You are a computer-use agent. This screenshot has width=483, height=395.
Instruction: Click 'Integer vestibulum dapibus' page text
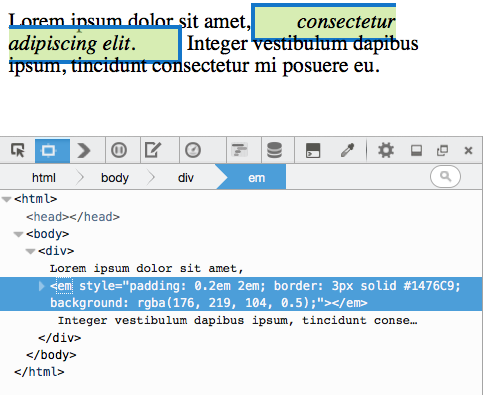(x=302, y=44)
